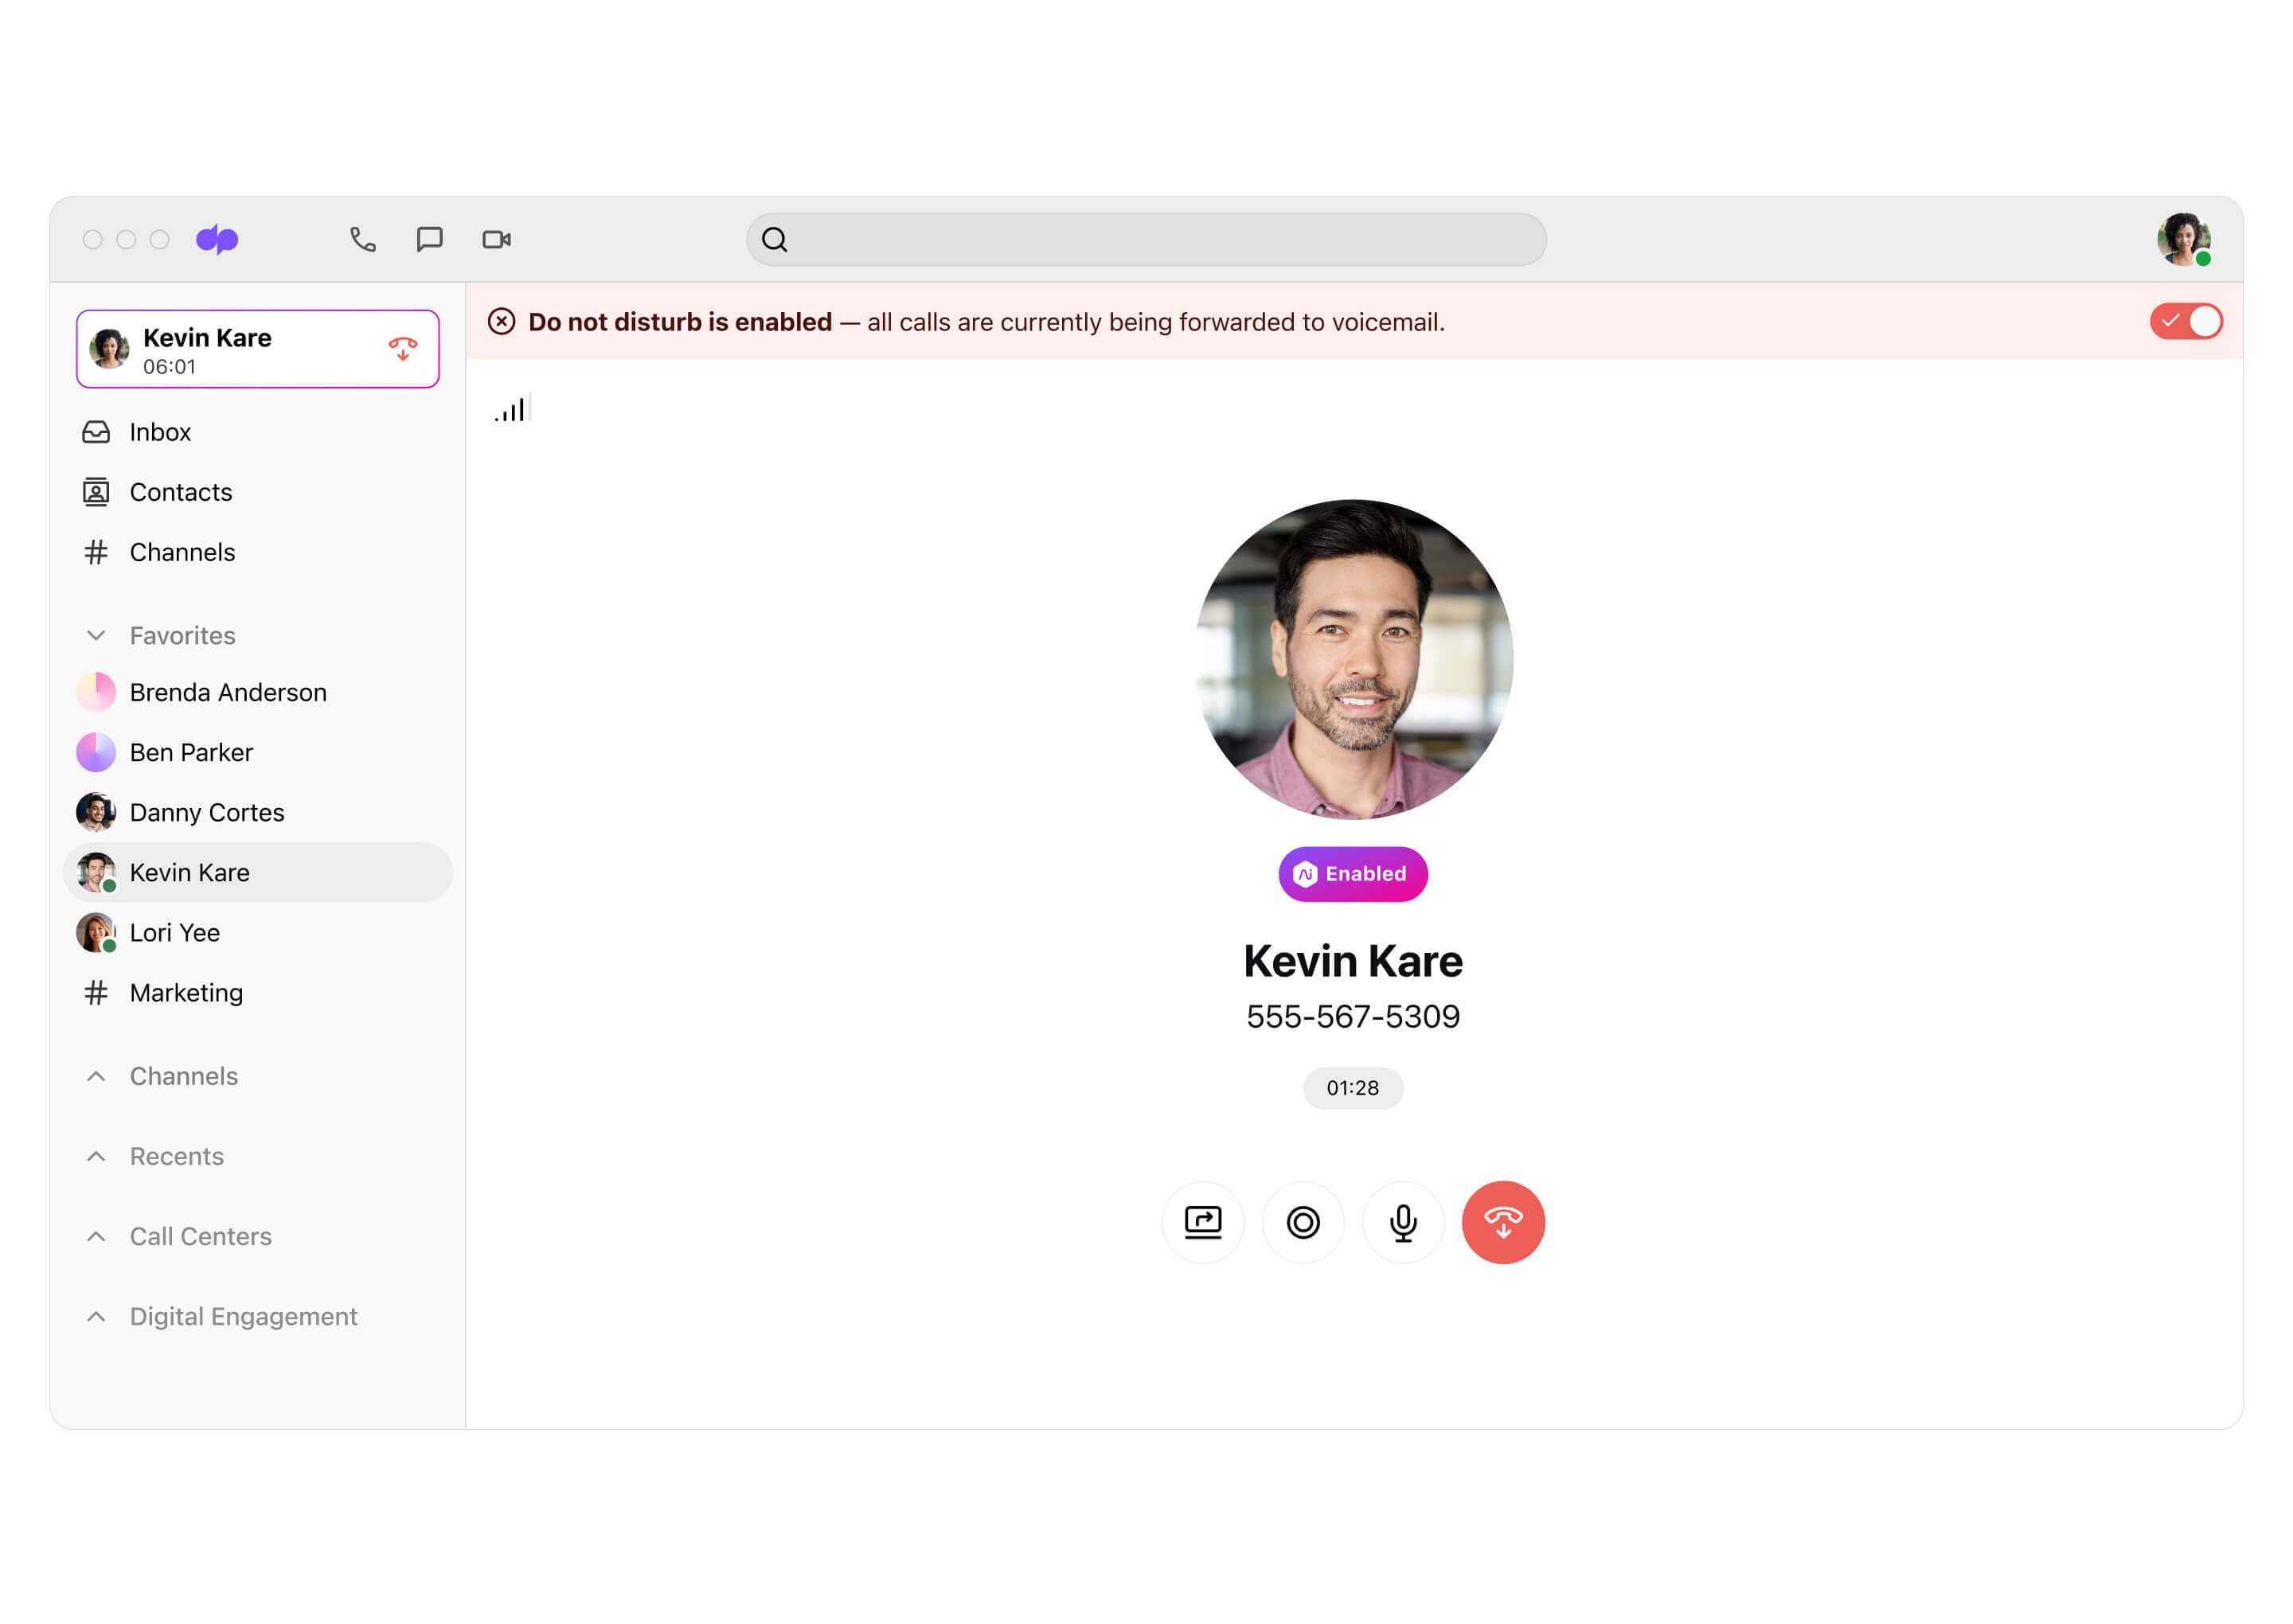The image size is (2293, 1624).
Task: Click the signal strength indicator icon
Action: [511, 408]
